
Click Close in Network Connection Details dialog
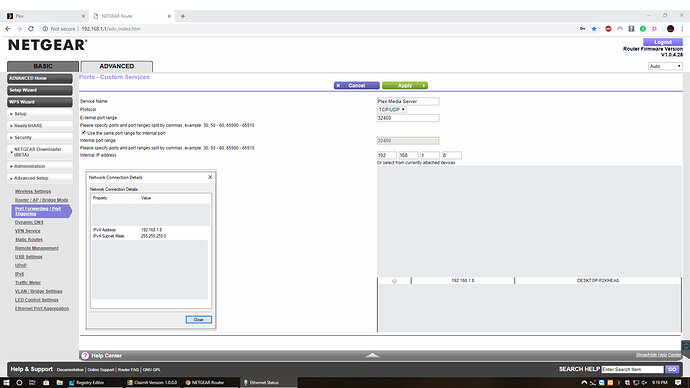click(198, 319)
